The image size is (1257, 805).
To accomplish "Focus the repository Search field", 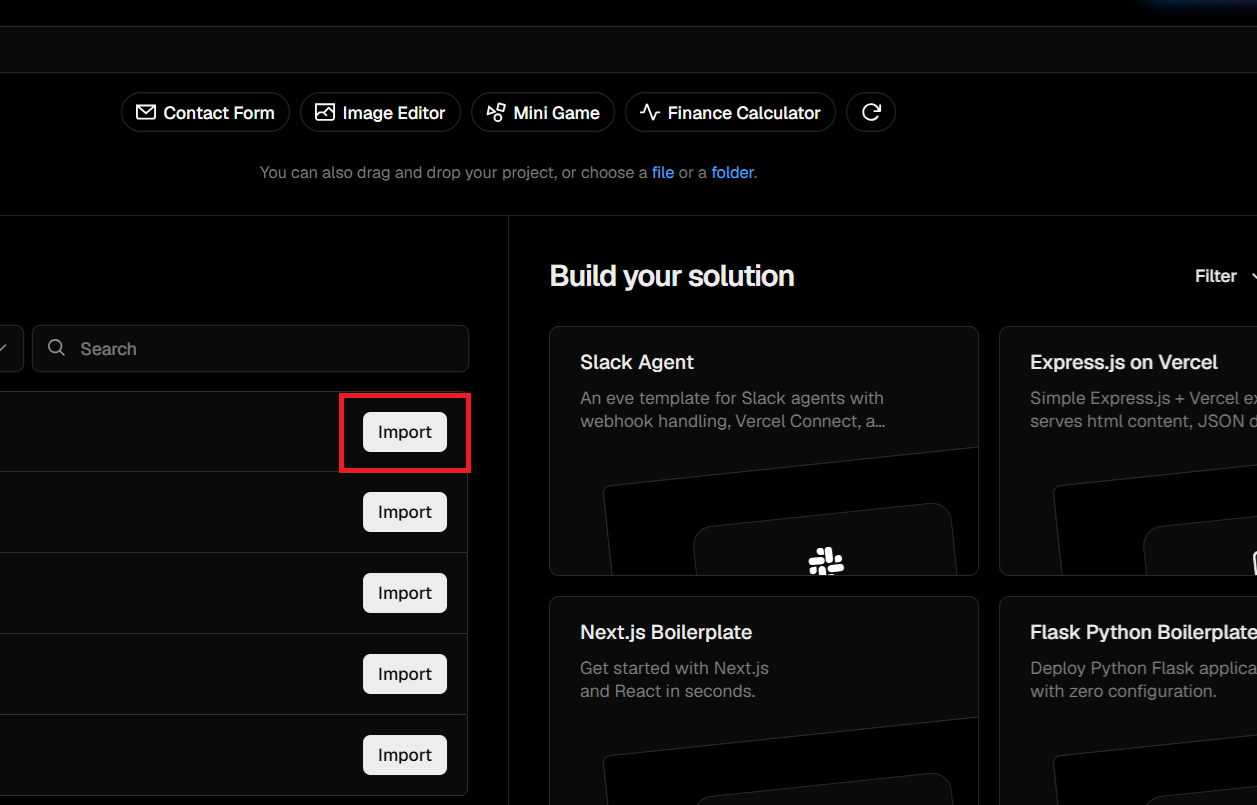I will tap(250, 349).
